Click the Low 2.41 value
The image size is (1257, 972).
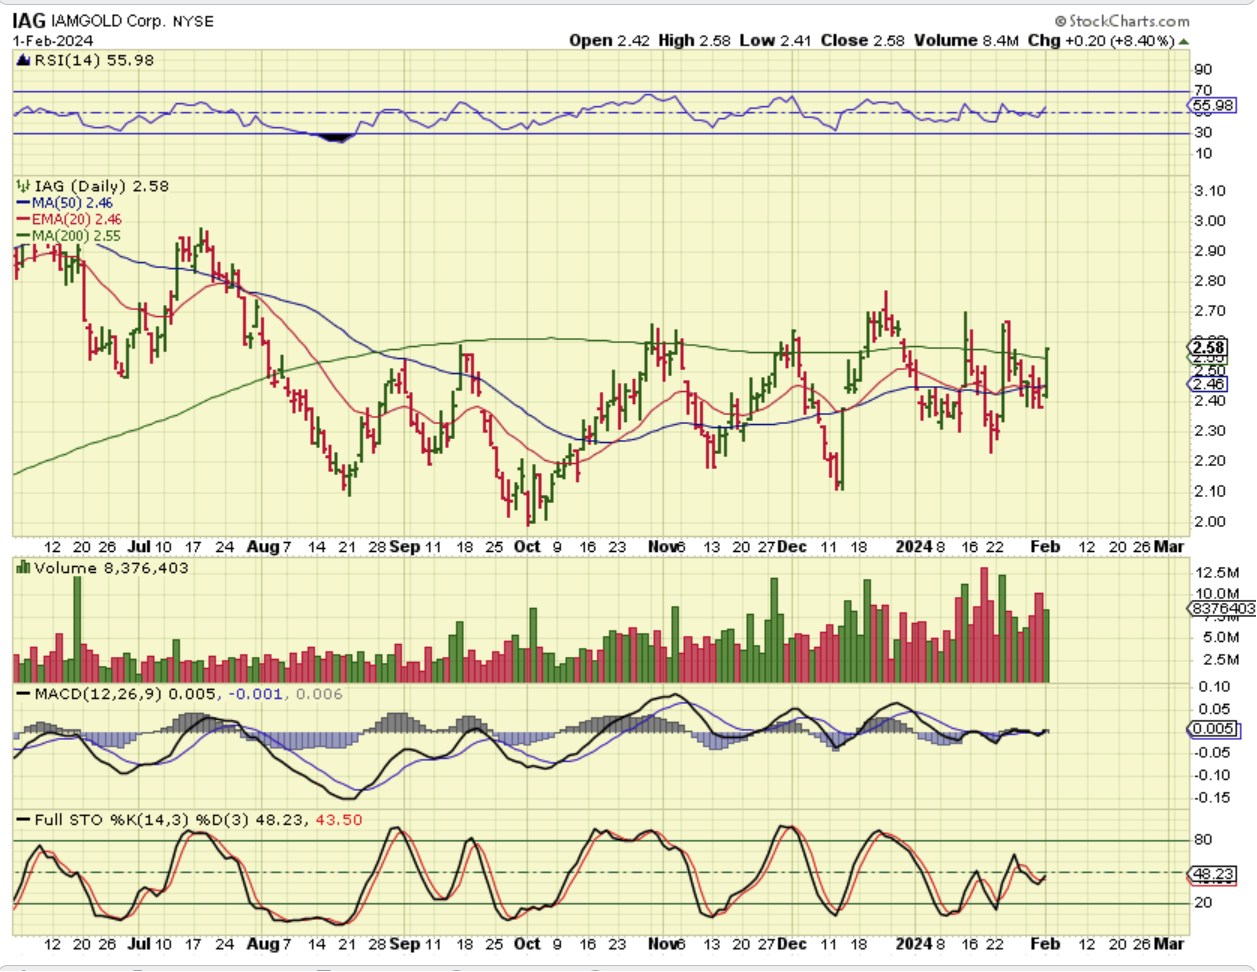pos(776,40)
